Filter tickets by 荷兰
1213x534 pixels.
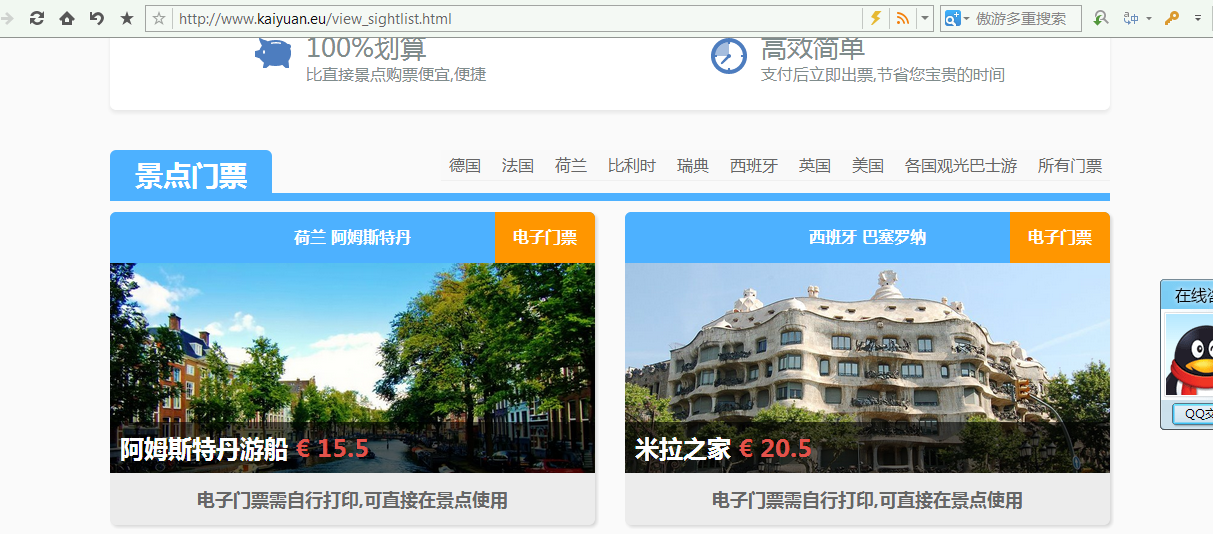tap(571, 166)
